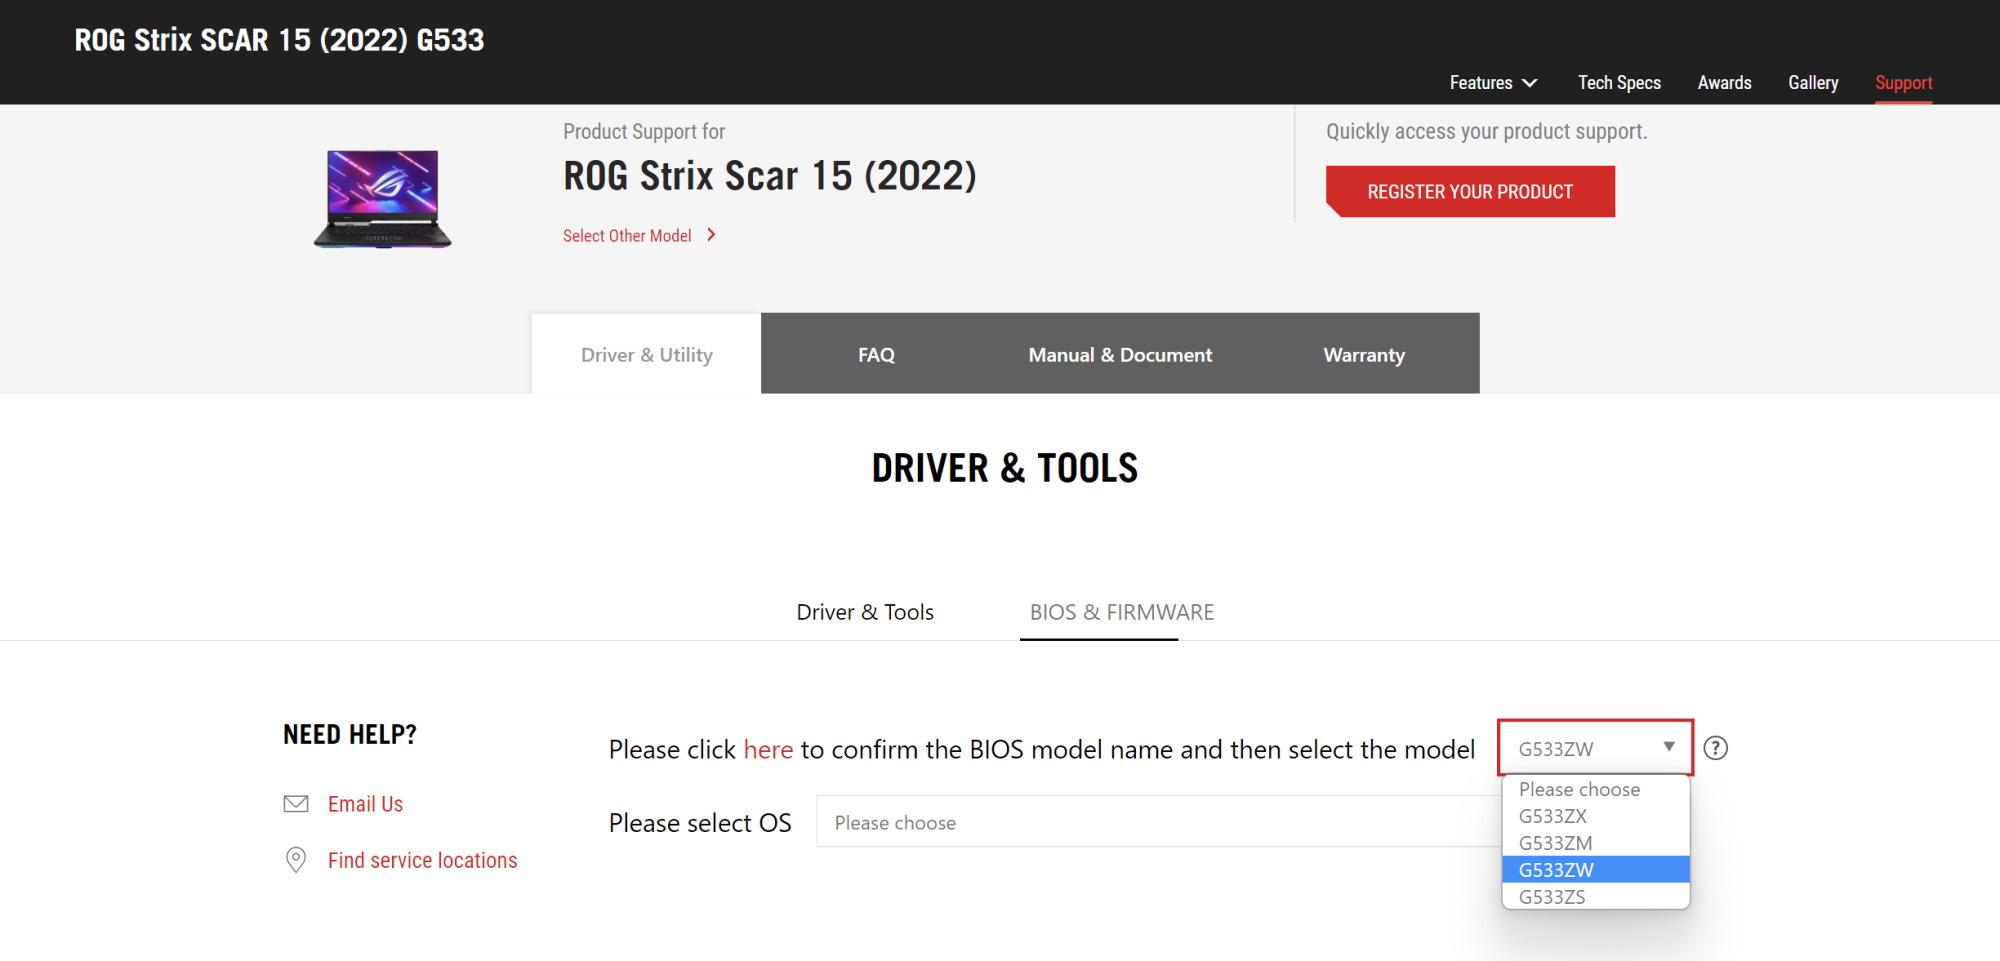
Task: Switch to the FAQ tab
Action: click(876, 354)
